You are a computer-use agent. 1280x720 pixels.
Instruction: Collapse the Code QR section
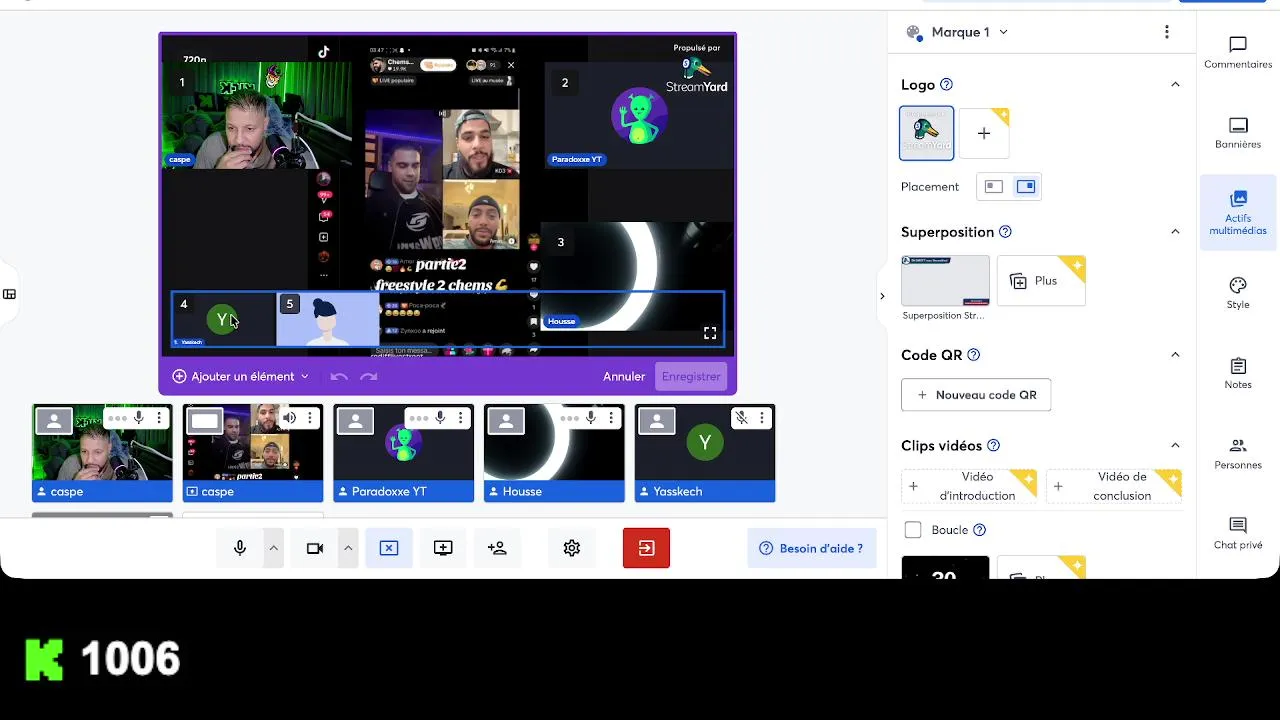coord(1175,355)
